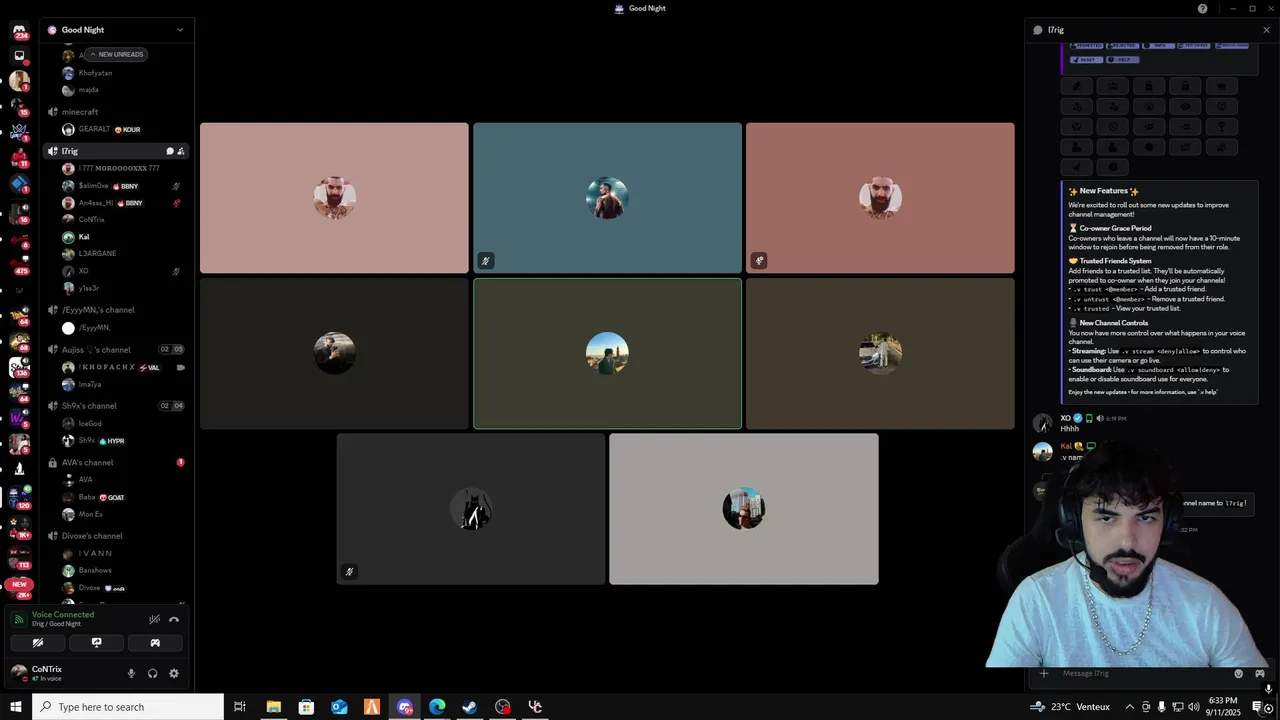Image resolution: width=1280 pixels, height=720 pixels.
Task: Open the Help icon in title bar
Action: click(1202, 8)
